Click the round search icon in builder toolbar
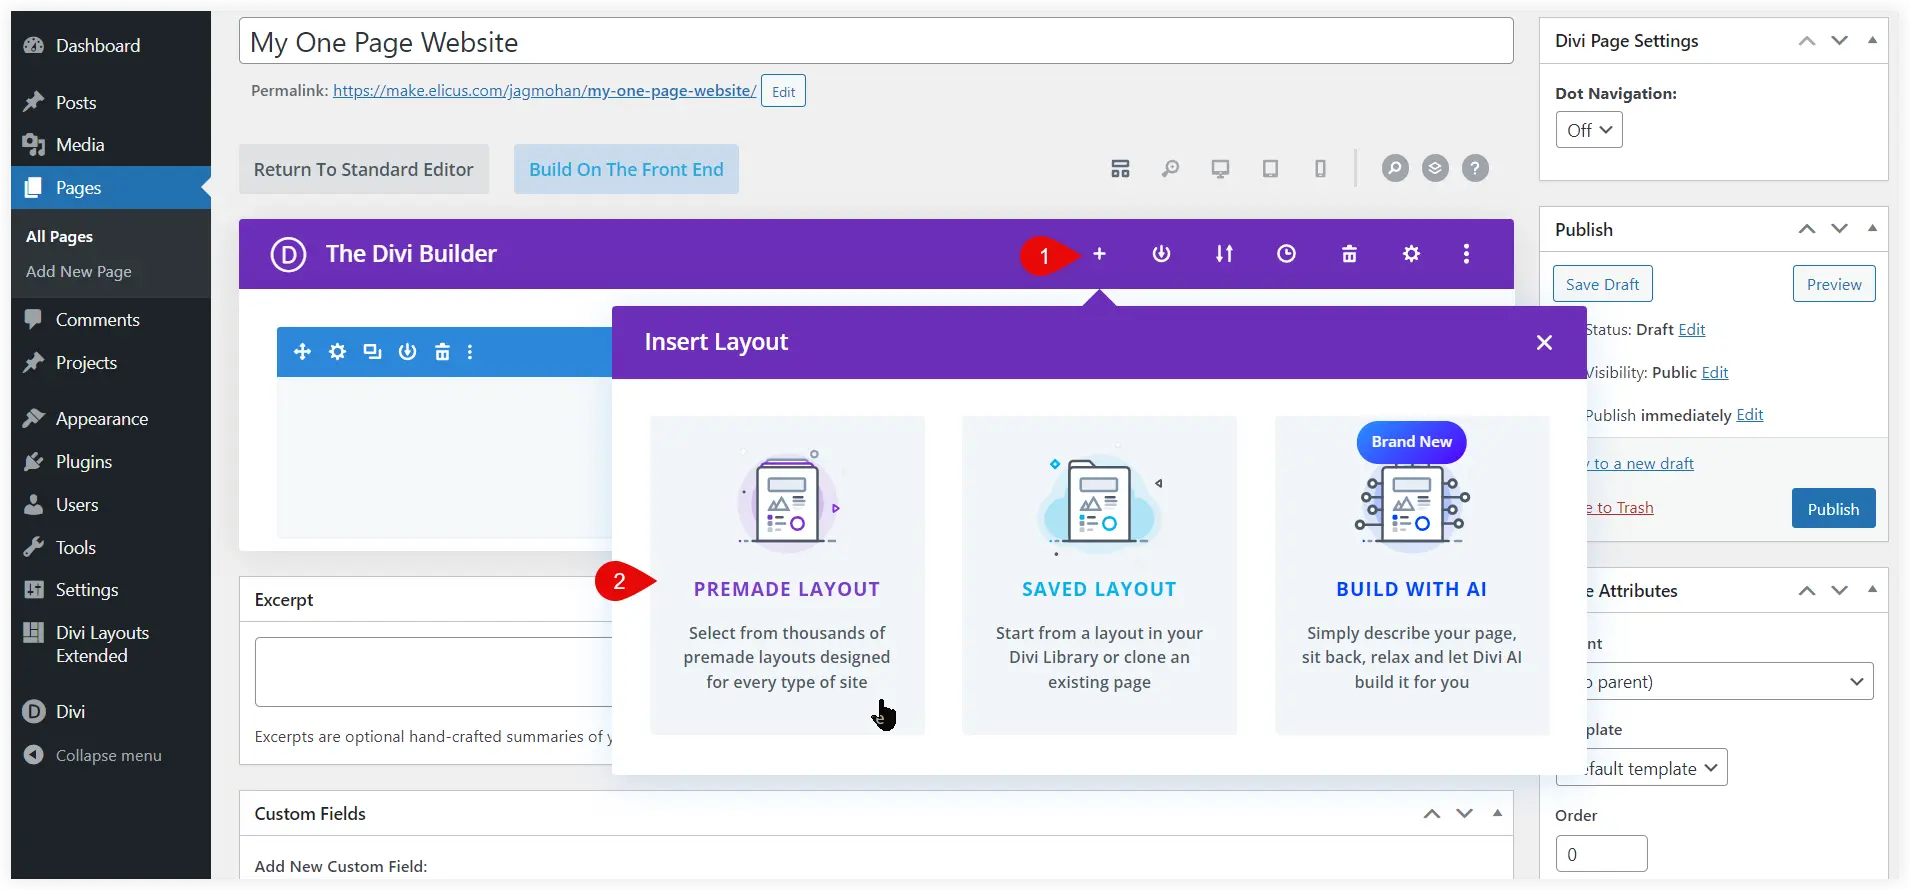 coord(1395,168)
